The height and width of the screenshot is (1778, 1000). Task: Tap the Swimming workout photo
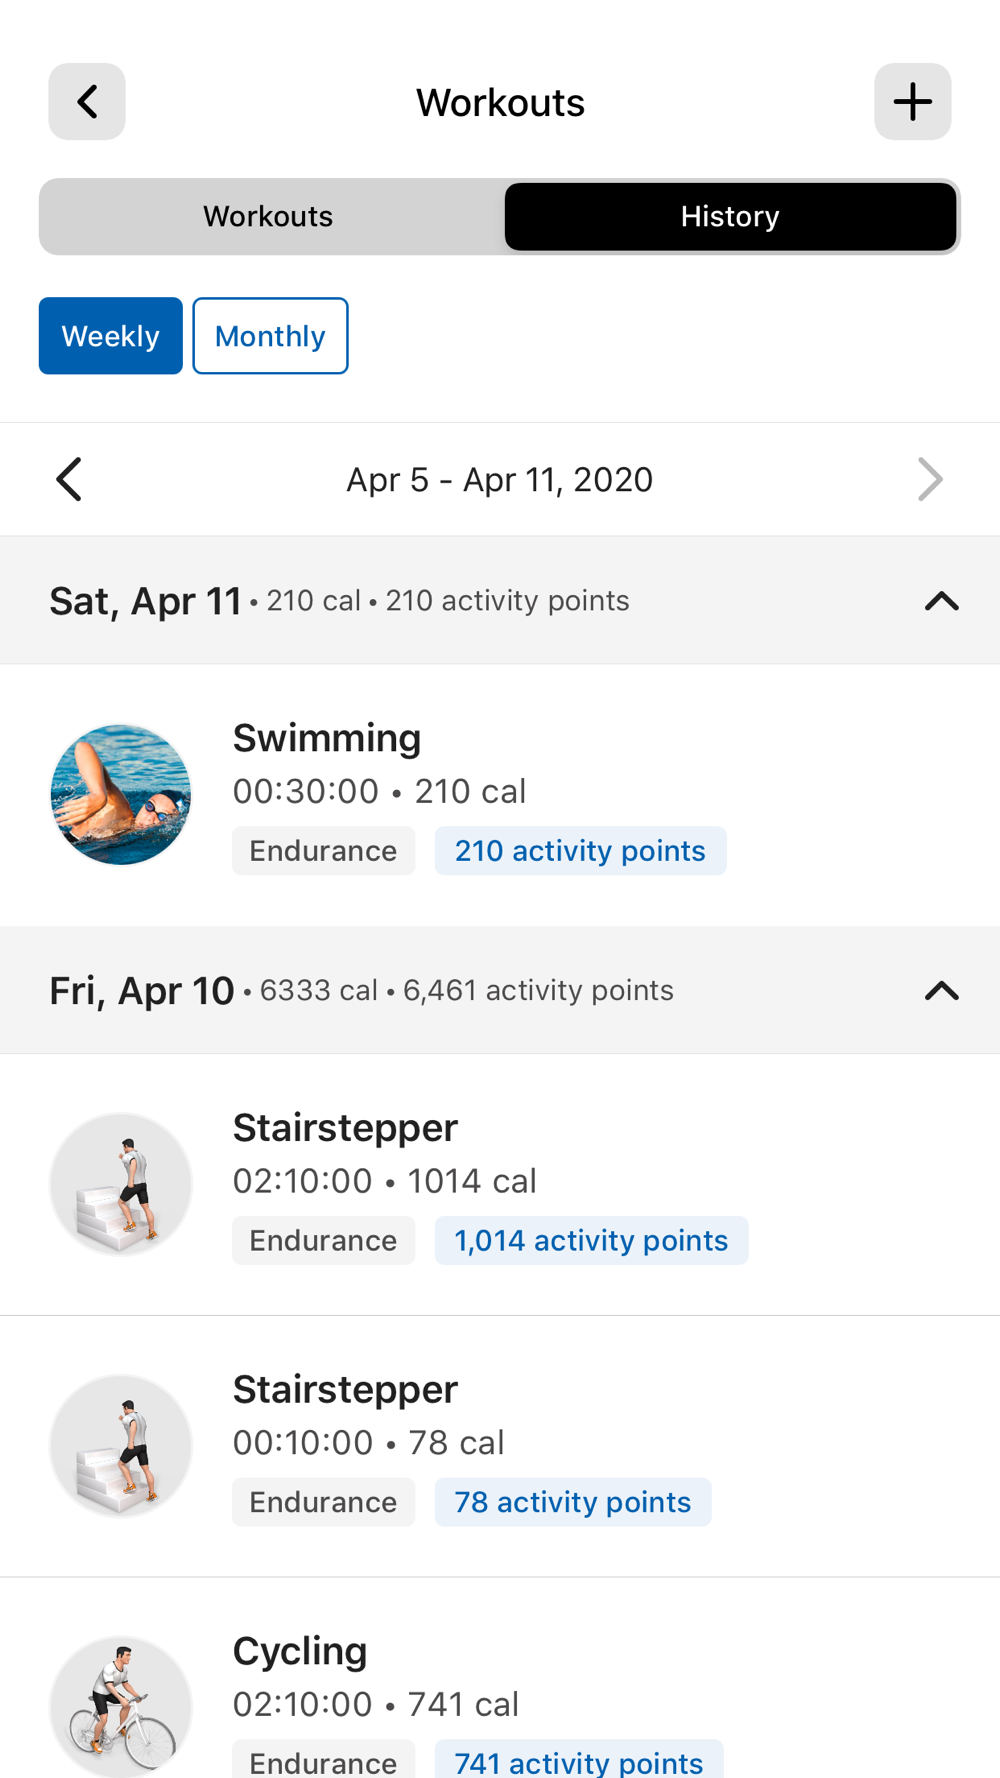coord(121,795)
